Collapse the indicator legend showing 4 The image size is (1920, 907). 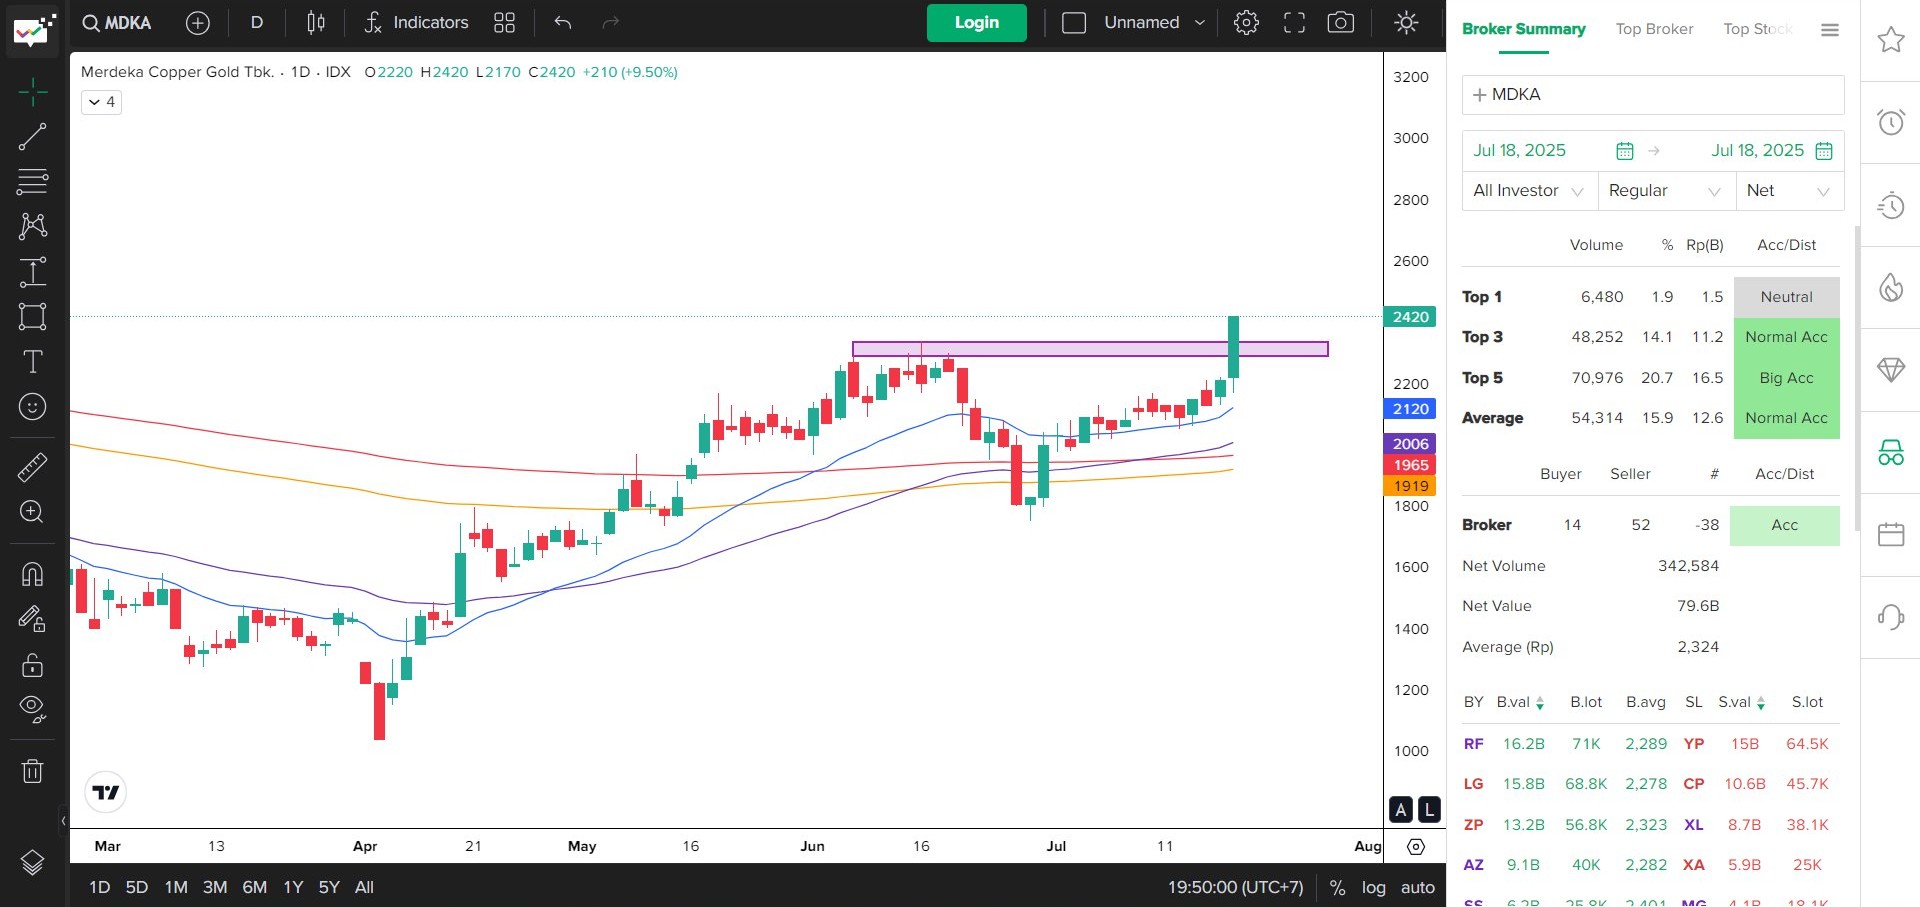(101, 102)
